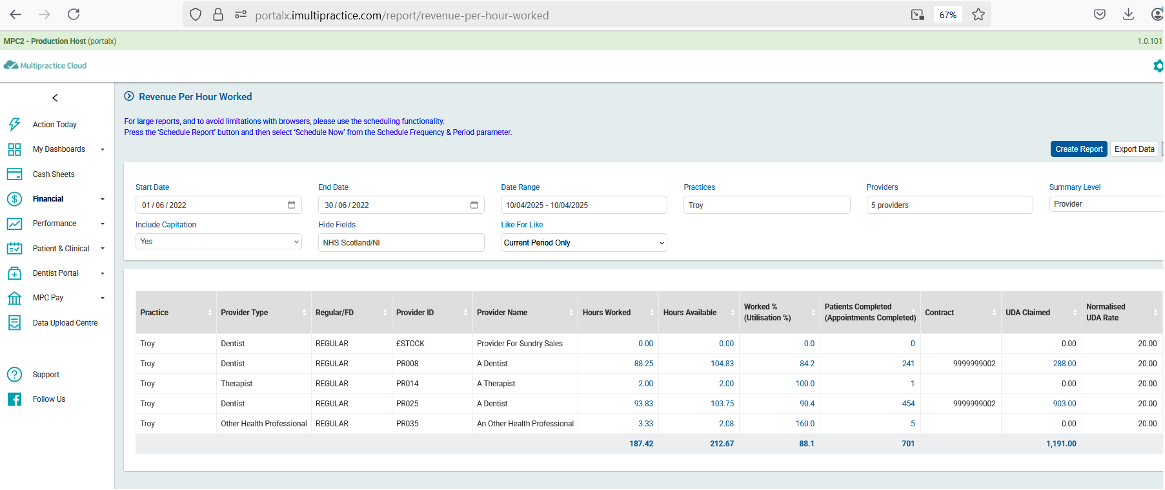
Task: Click the settings gear icon top right
Action: coord(1158,65)
